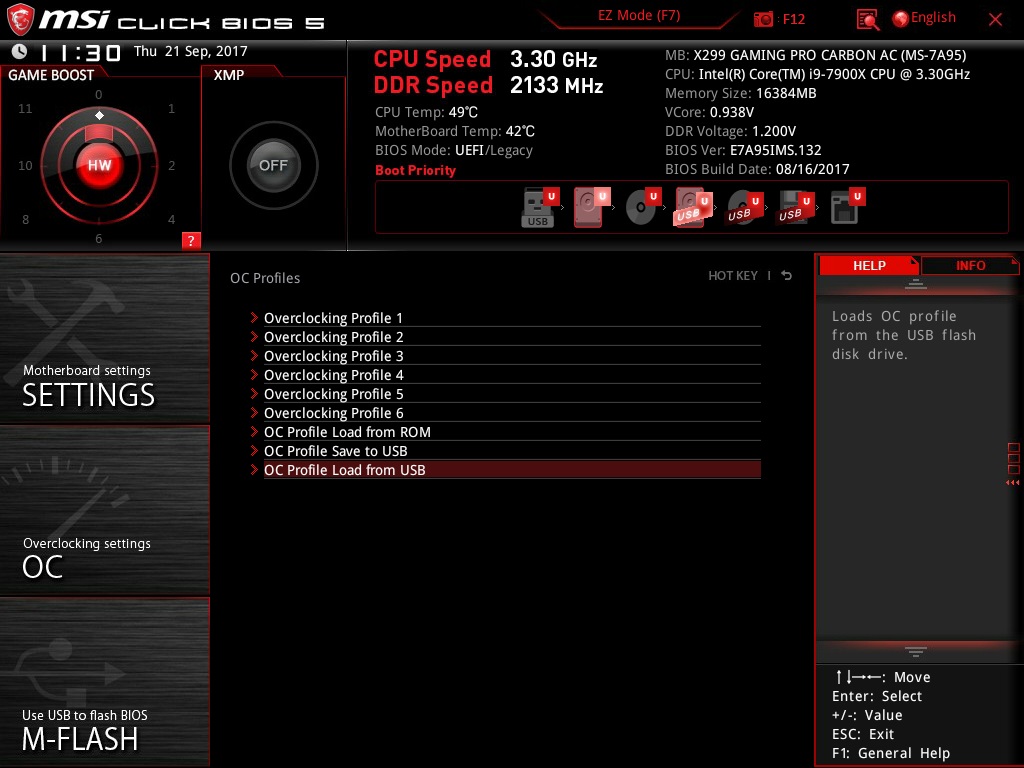Expand Overclocking Profile 1 chevron
Screen dimensions: 1024x768
[x=254, y=317]
